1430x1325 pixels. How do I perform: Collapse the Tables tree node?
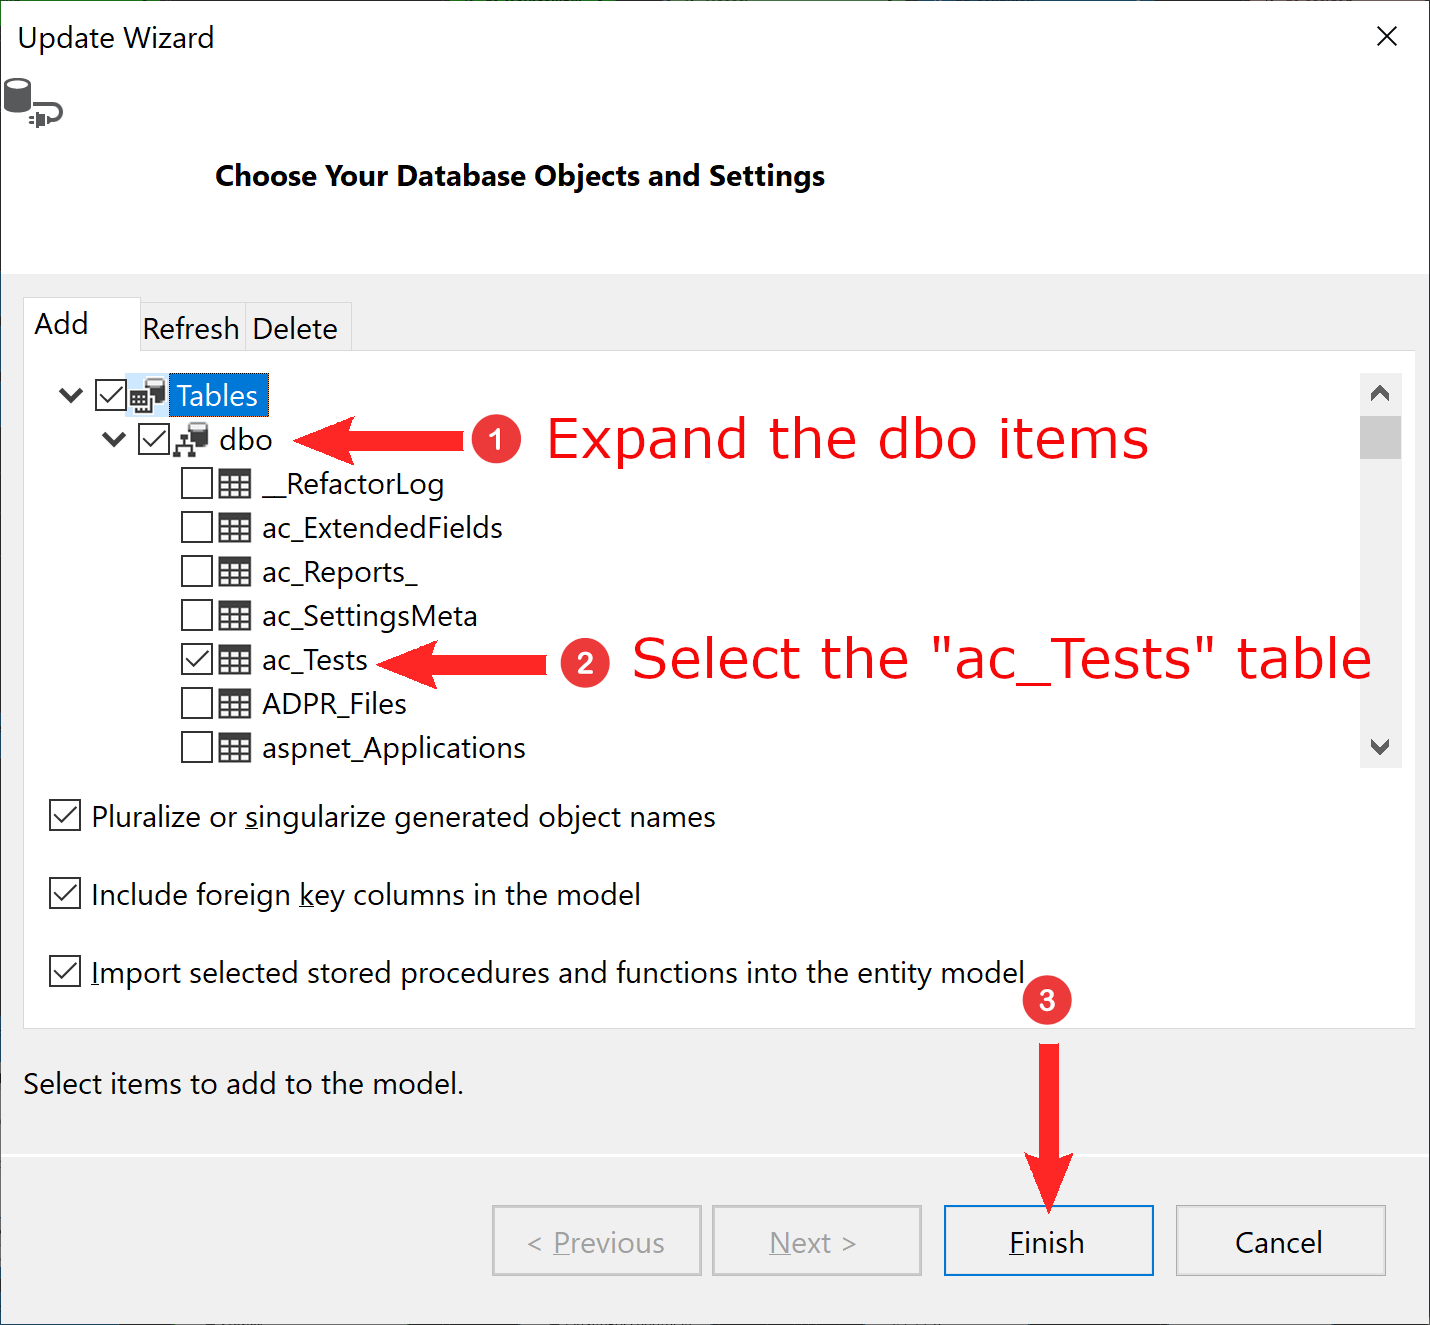click(71, 395)
